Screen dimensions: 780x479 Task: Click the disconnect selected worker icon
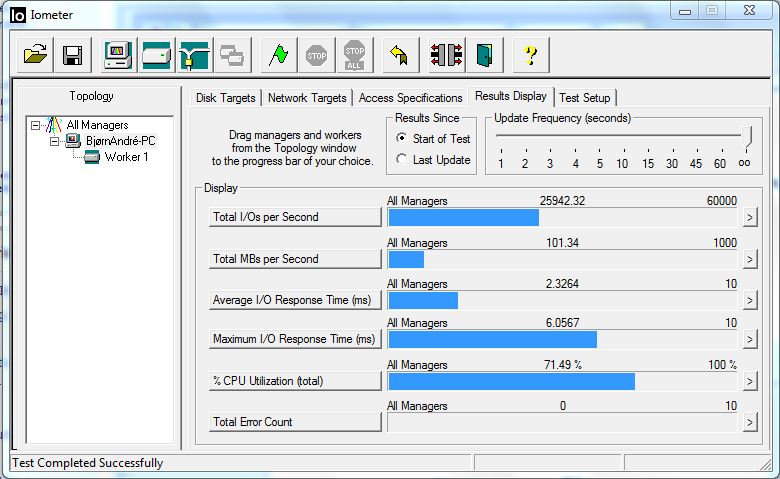tap(447, 55)
